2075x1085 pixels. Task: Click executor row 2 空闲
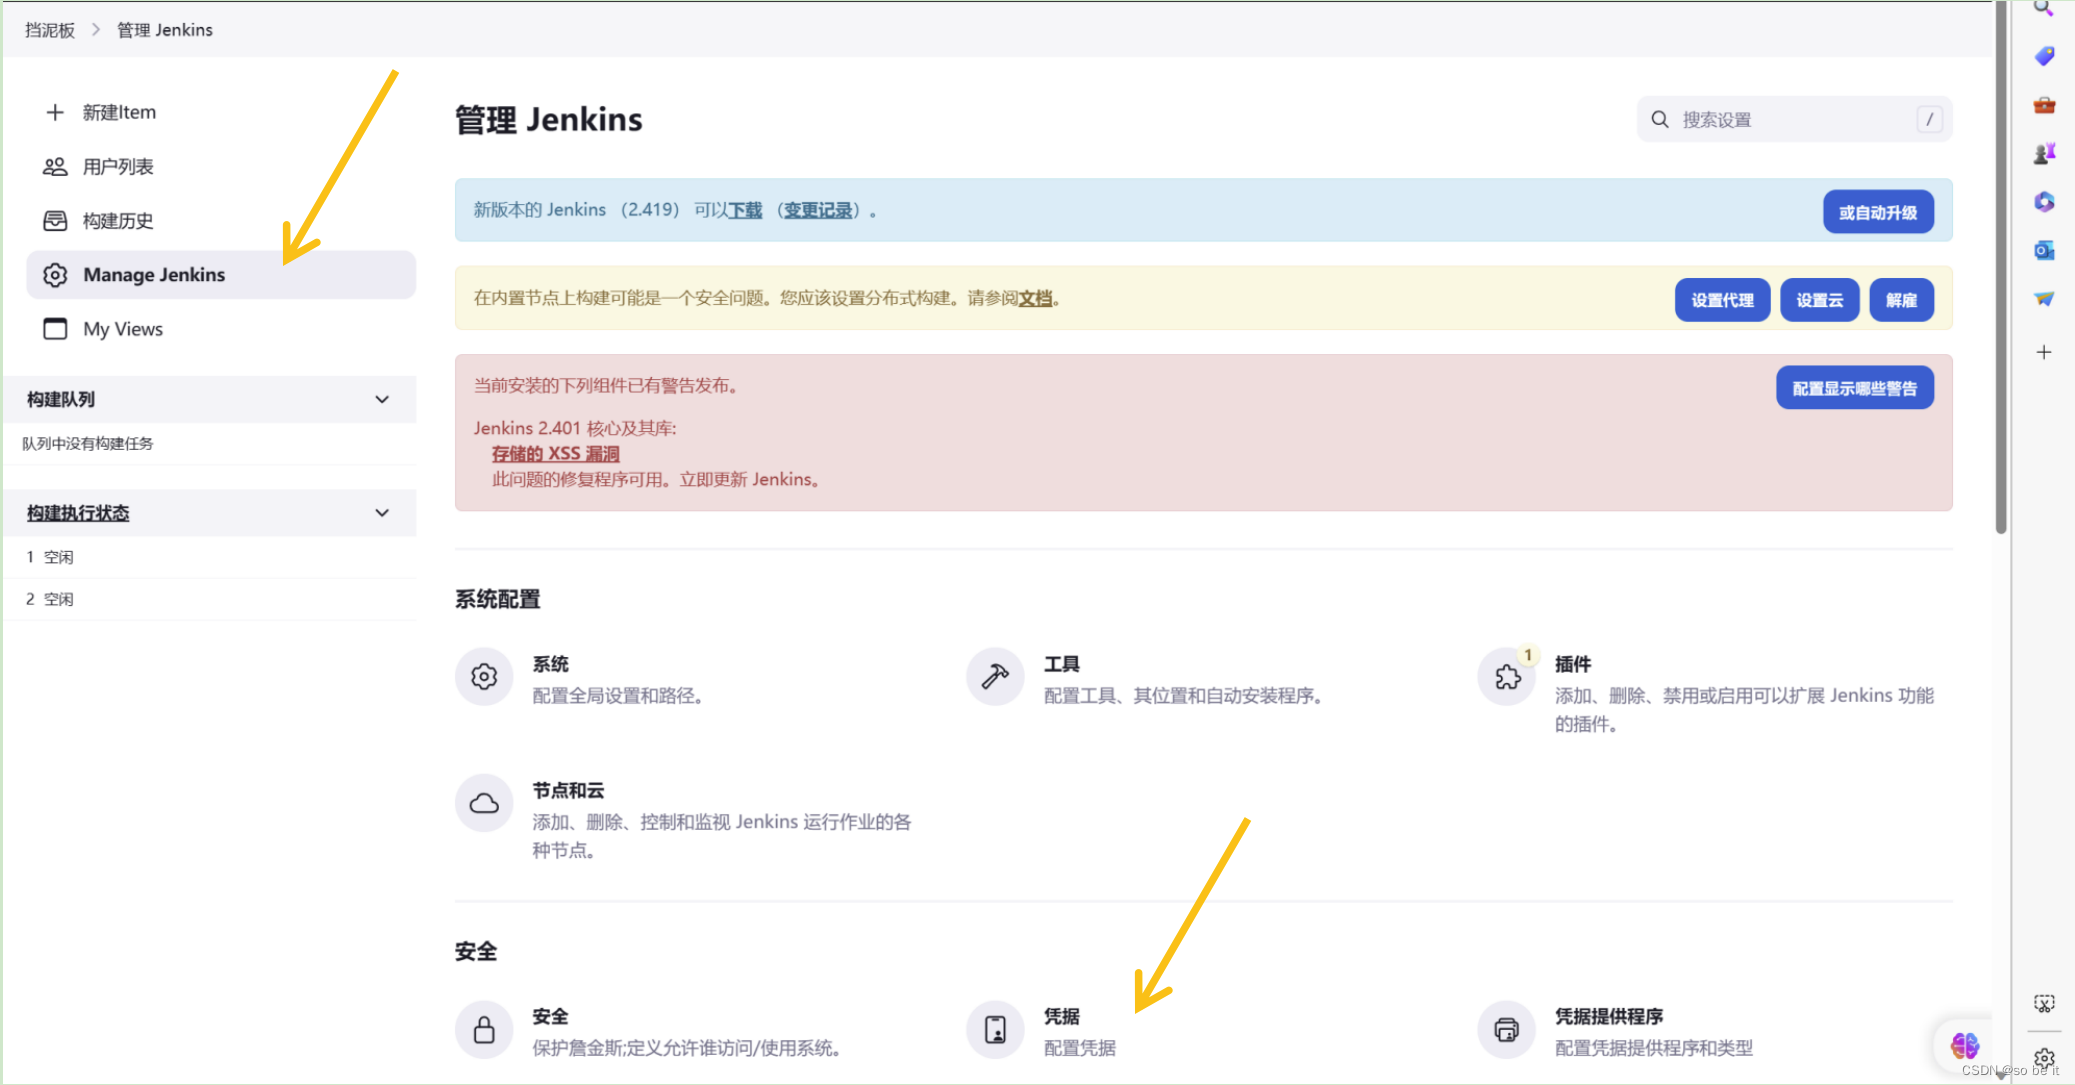[x=210, y=599]
